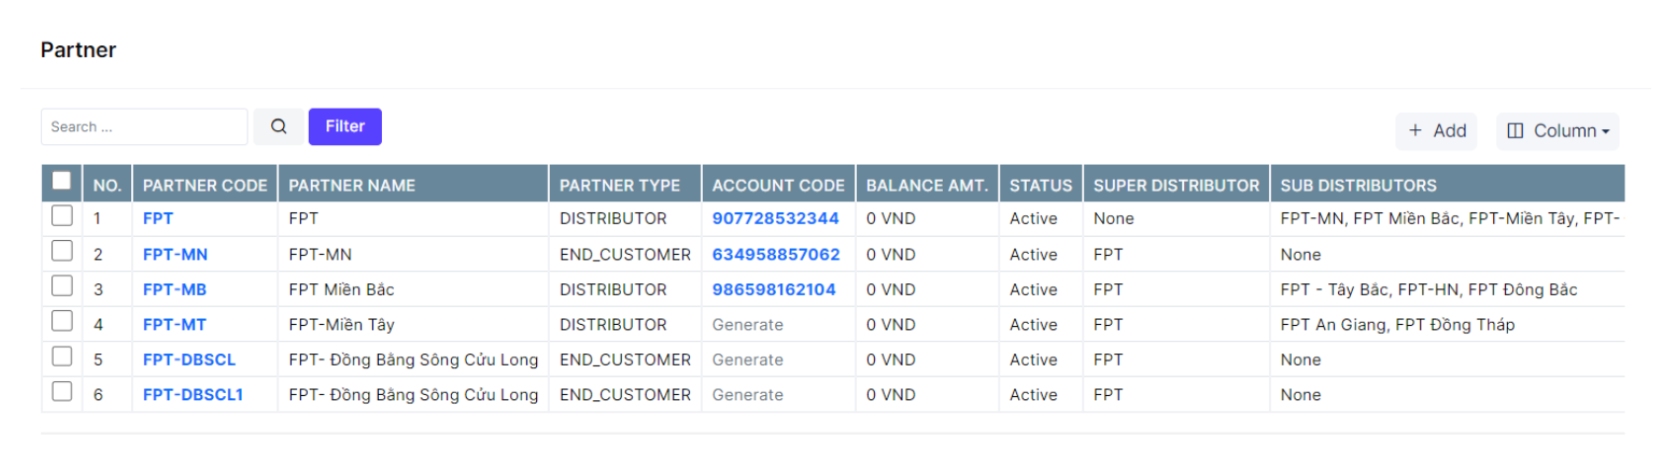Check the checkbox for row FPT-DBSCL

coord(62,356)
